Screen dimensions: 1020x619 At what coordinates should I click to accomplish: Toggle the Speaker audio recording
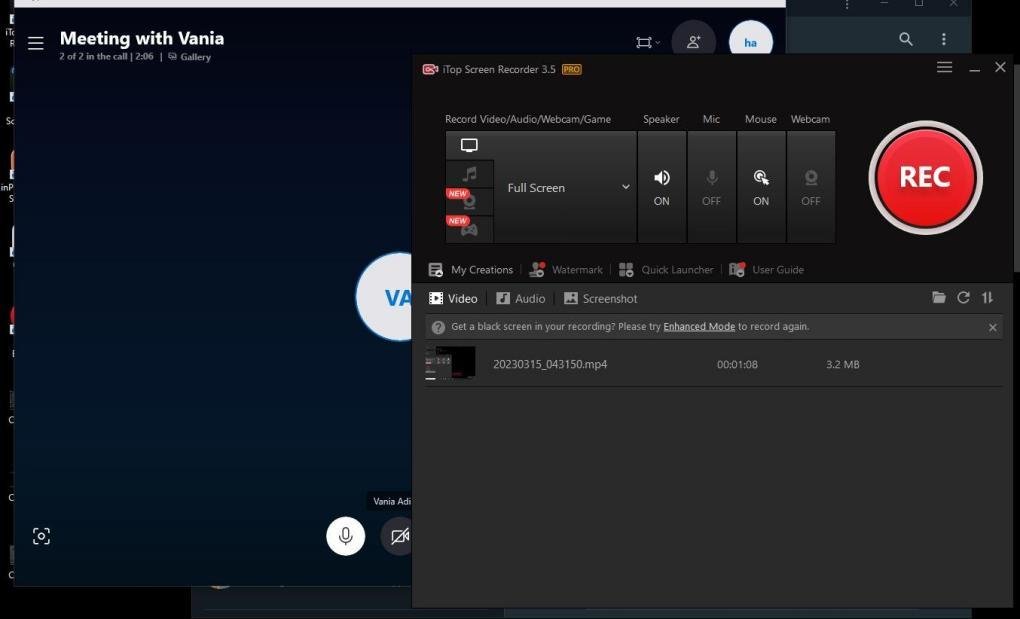[661, 187]
